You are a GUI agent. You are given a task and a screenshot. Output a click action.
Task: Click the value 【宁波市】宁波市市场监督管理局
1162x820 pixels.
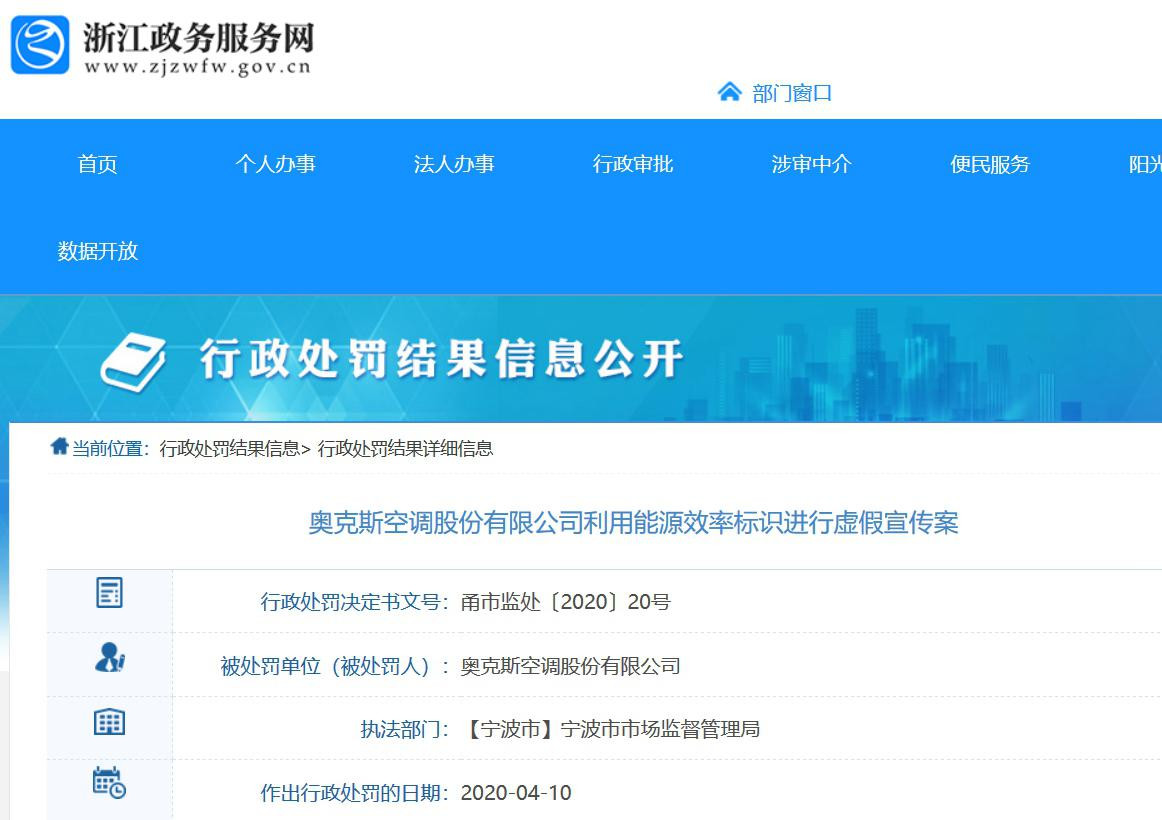point(610,729)
